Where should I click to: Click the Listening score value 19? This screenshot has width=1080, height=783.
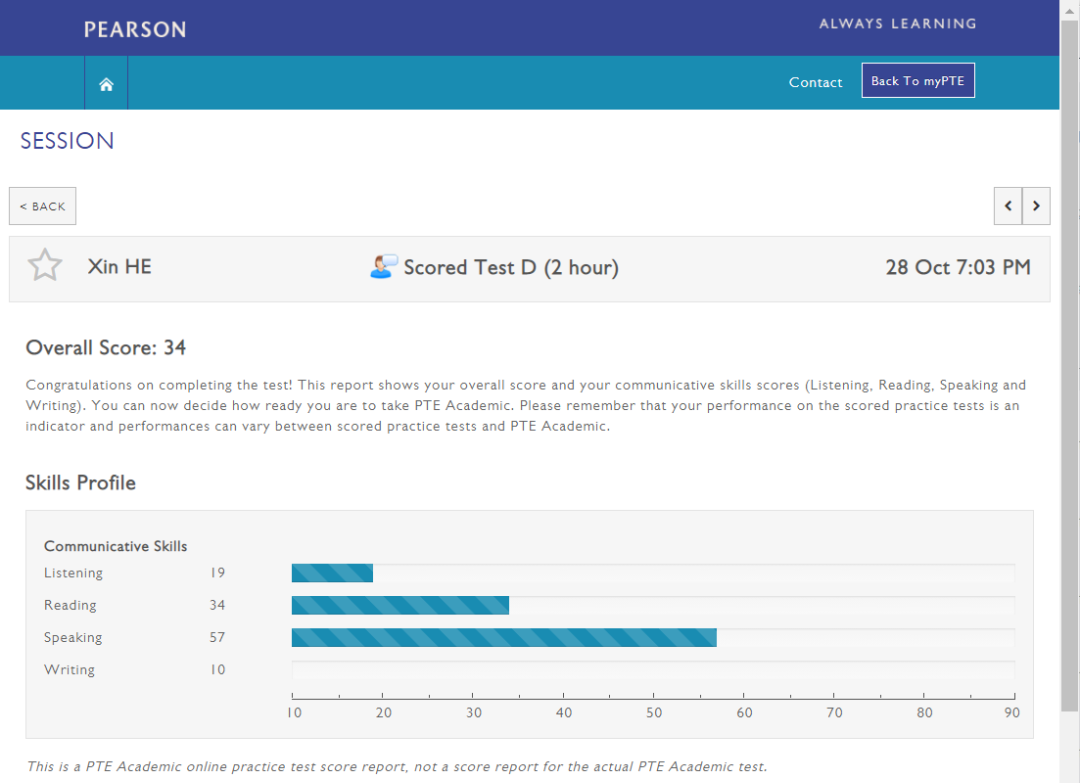click(x=218, y=573)
